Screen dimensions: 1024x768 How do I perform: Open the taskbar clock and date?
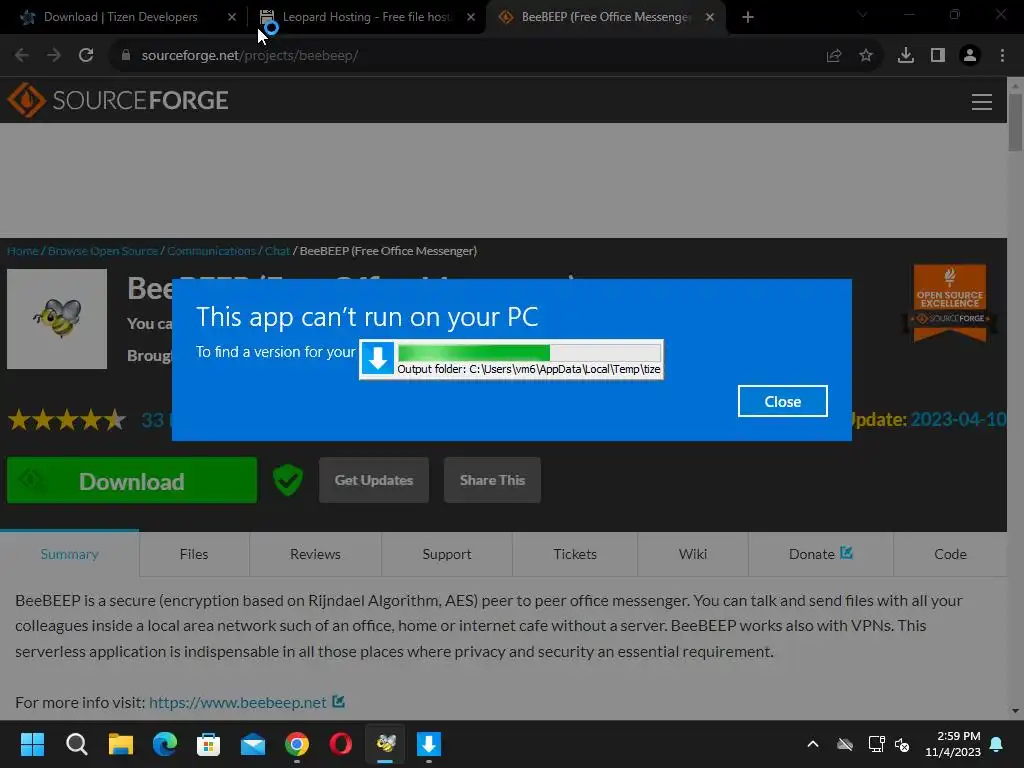tap(953, 744)
